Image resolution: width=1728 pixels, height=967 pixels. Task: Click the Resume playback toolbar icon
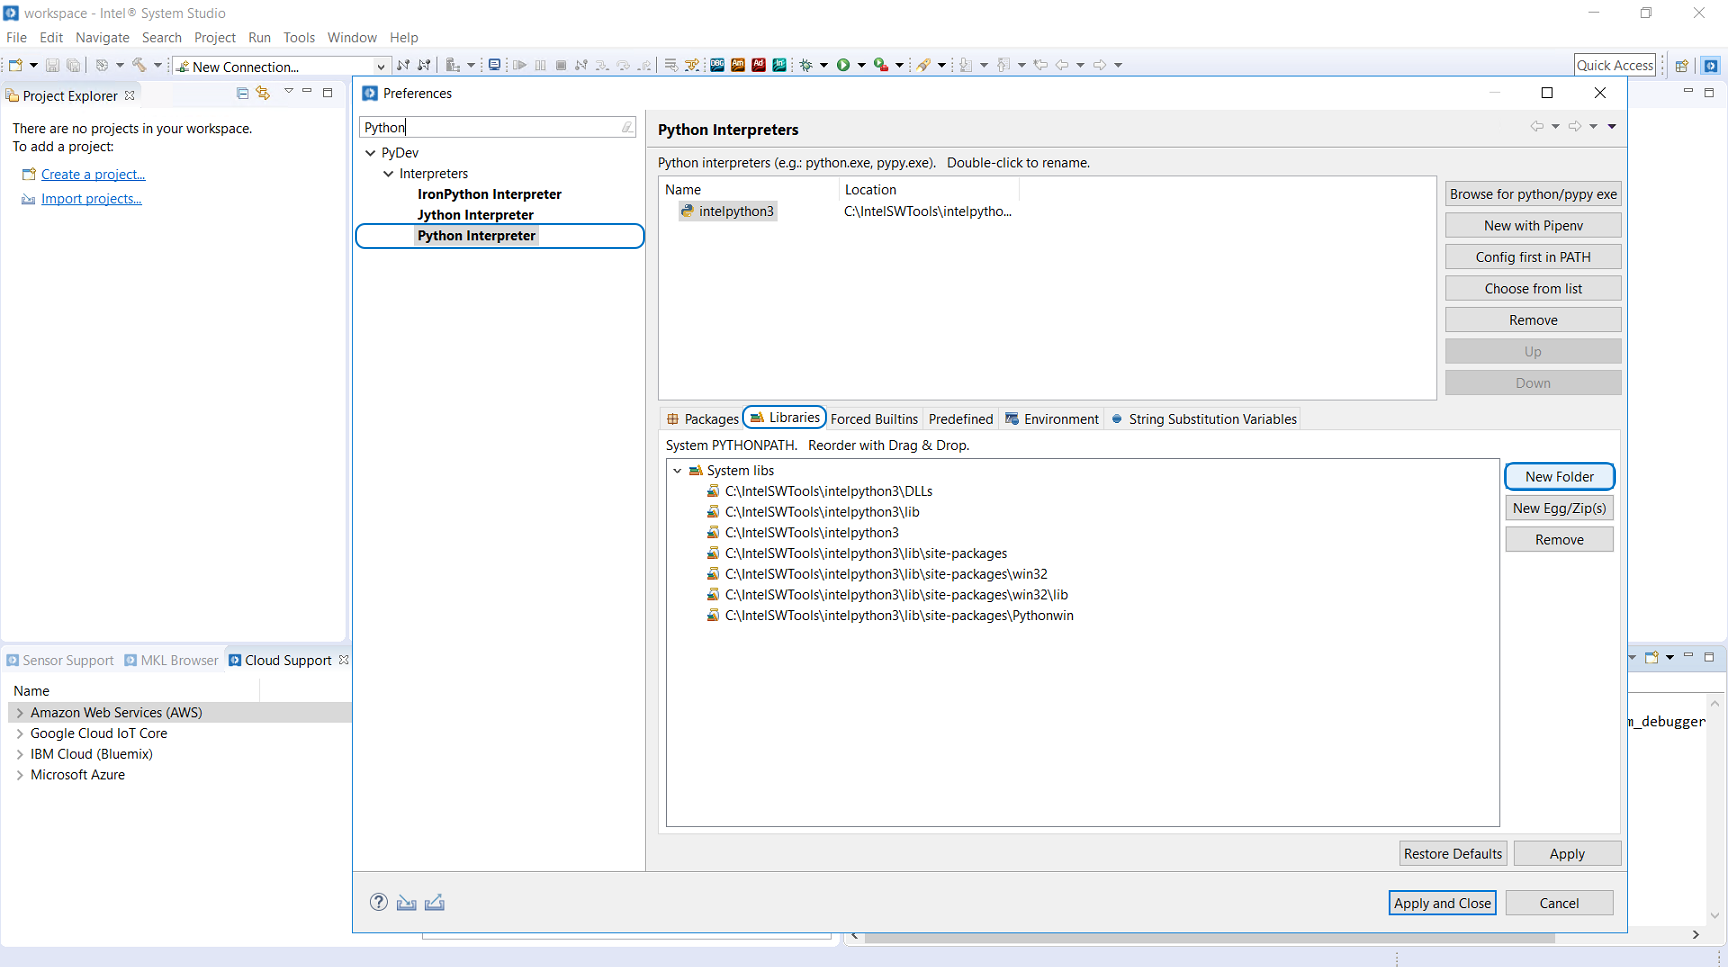click(x=519, y=65)
